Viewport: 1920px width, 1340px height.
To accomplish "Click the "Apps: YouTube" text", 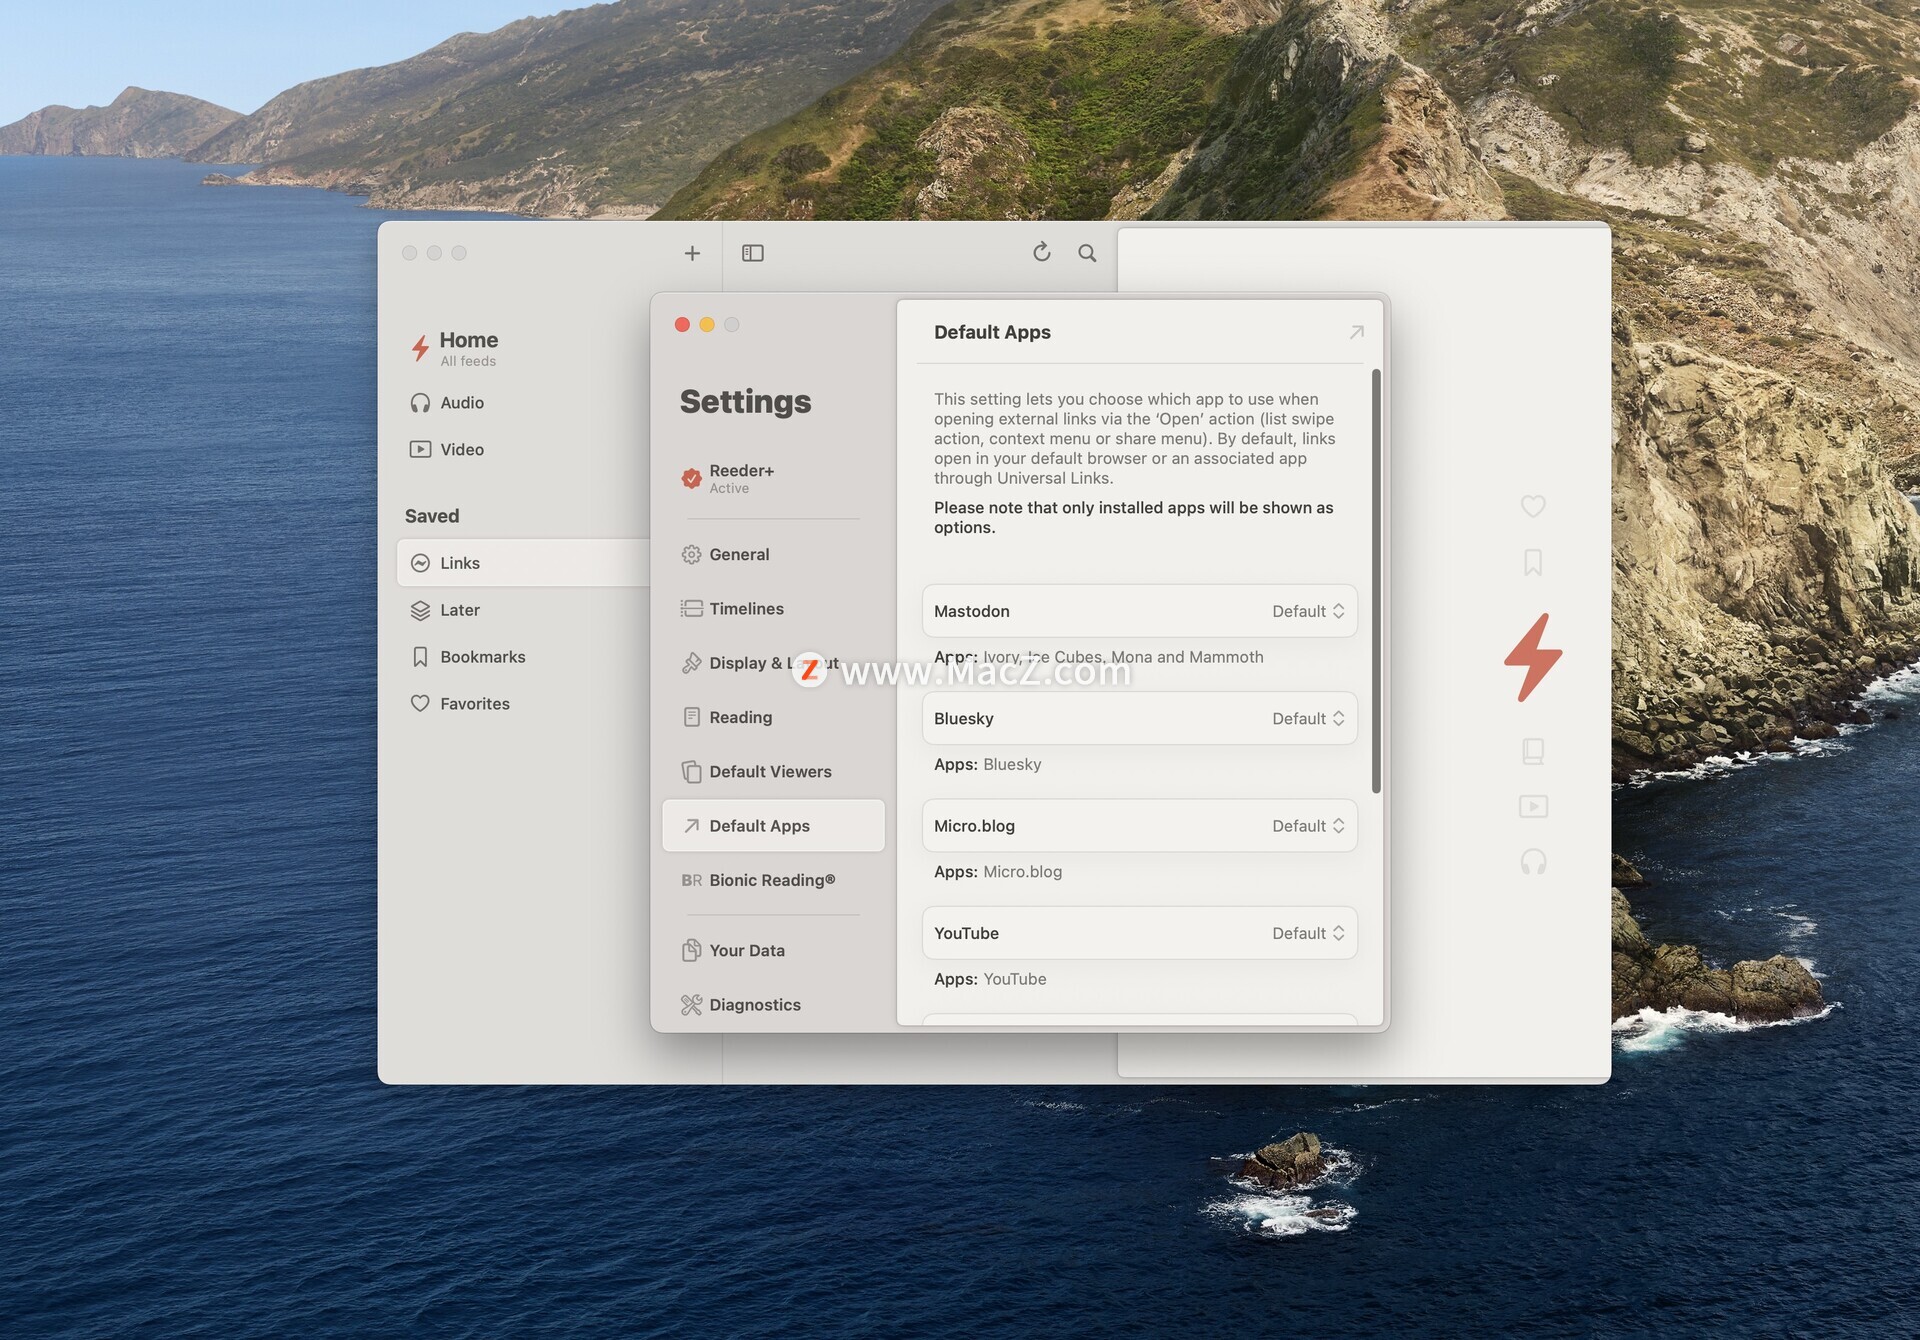I will point(990,979).
